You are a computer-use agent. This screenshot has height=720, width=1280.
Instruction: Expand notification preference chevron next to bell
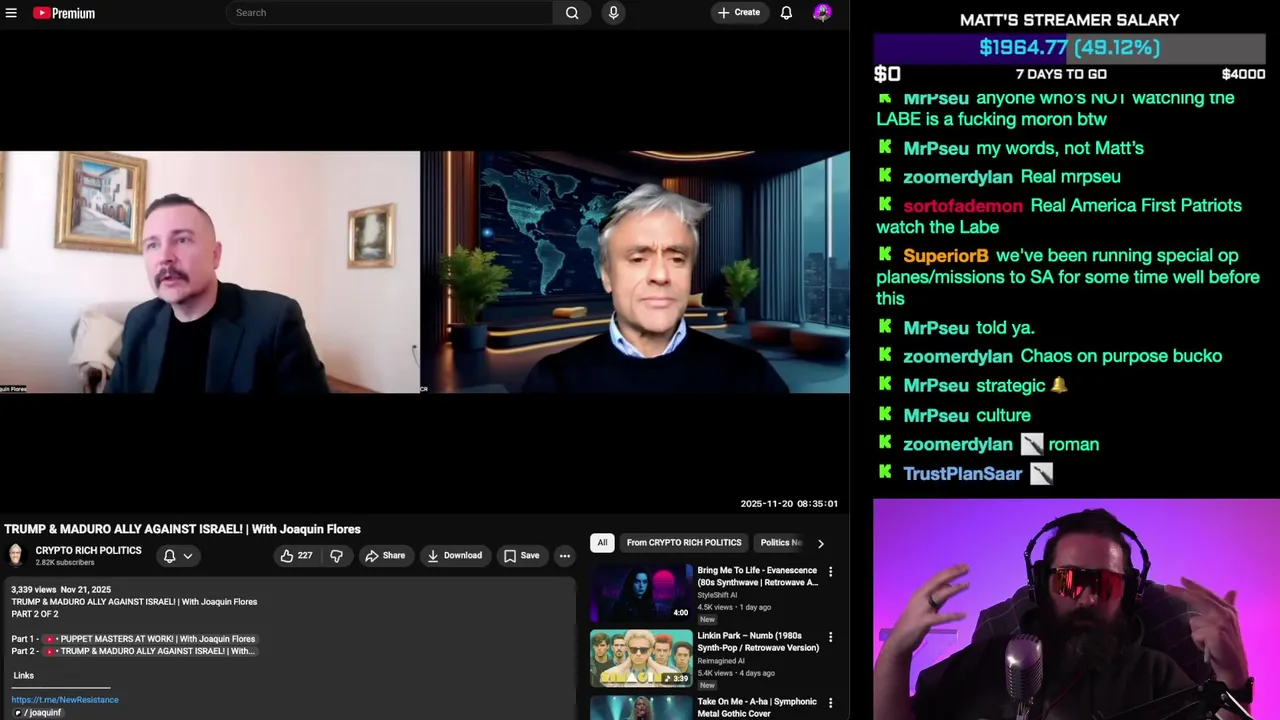point(187,556)
